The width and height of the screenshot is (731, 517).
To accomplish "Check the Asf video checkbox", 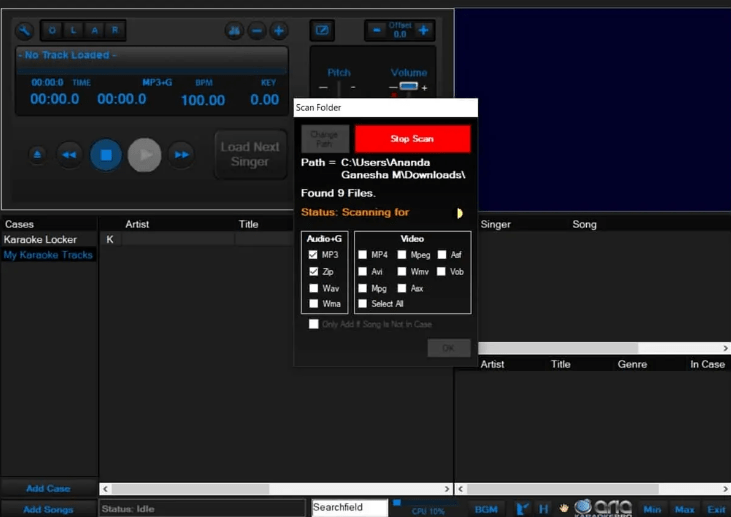I will click(x=441, y=255).
